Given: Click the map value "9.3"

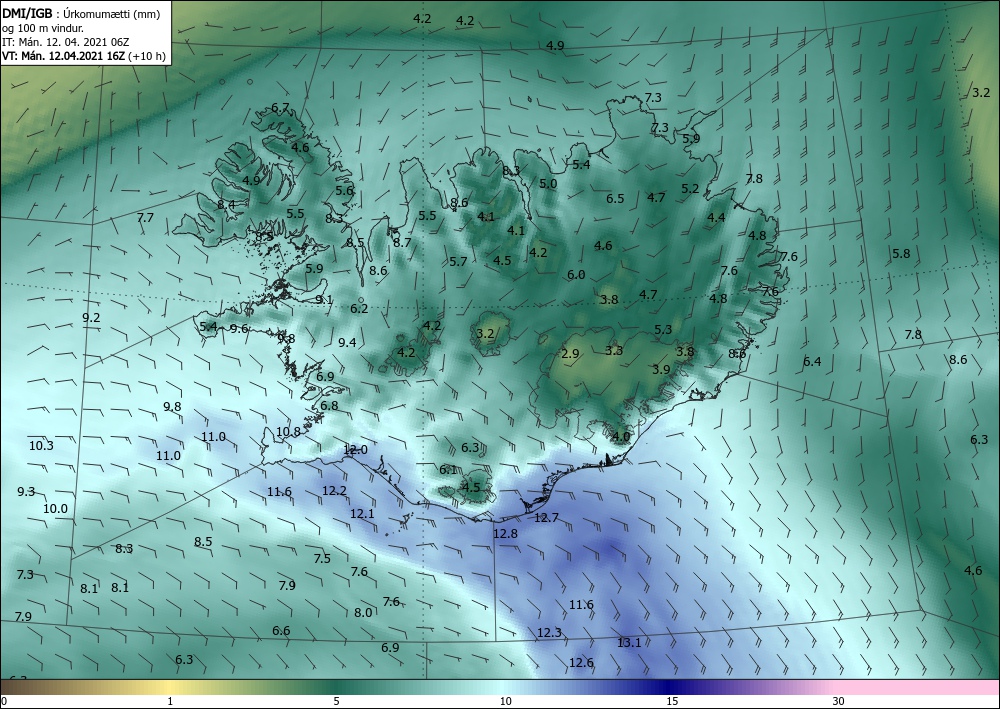Looking at the screenshot, I should click(x=26, y=492).
